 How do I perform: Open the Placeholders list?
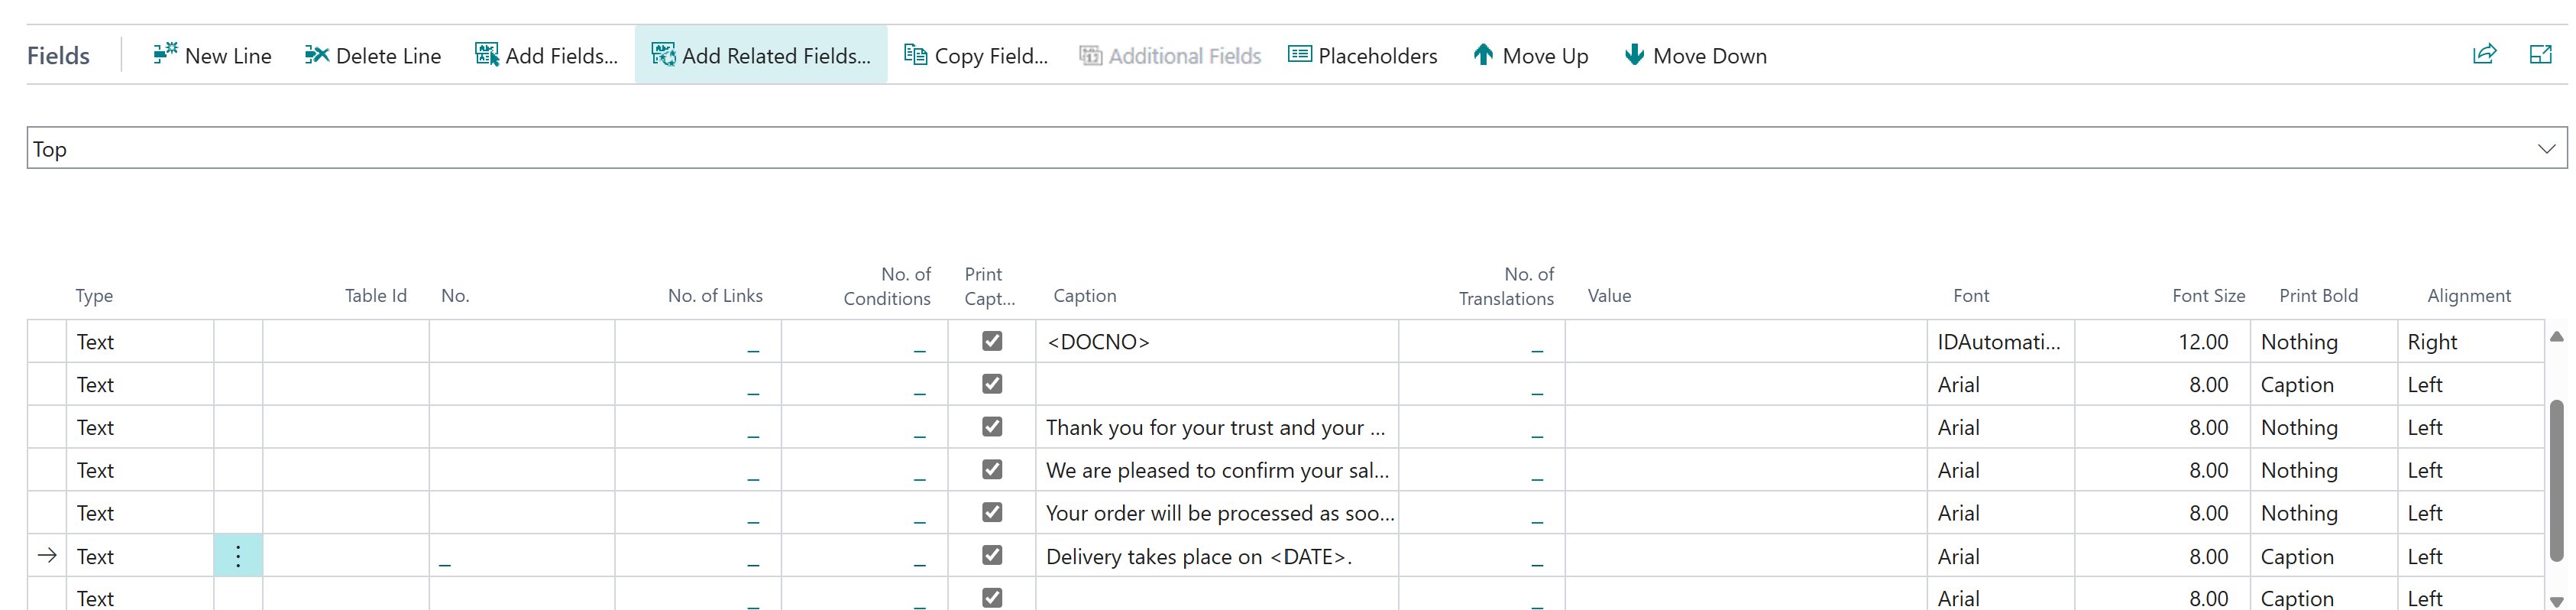pos(1362,55)
